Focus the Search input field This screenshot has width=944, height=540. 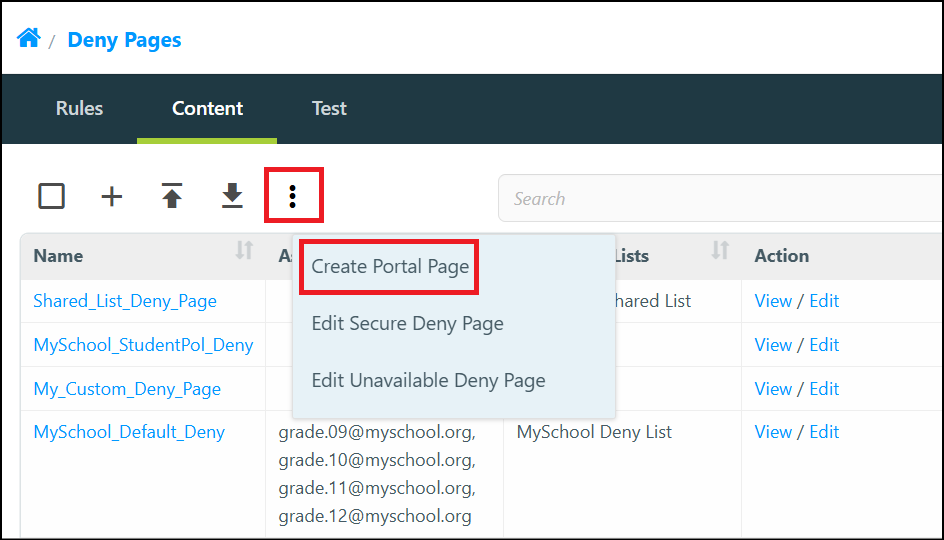[720, 199]
